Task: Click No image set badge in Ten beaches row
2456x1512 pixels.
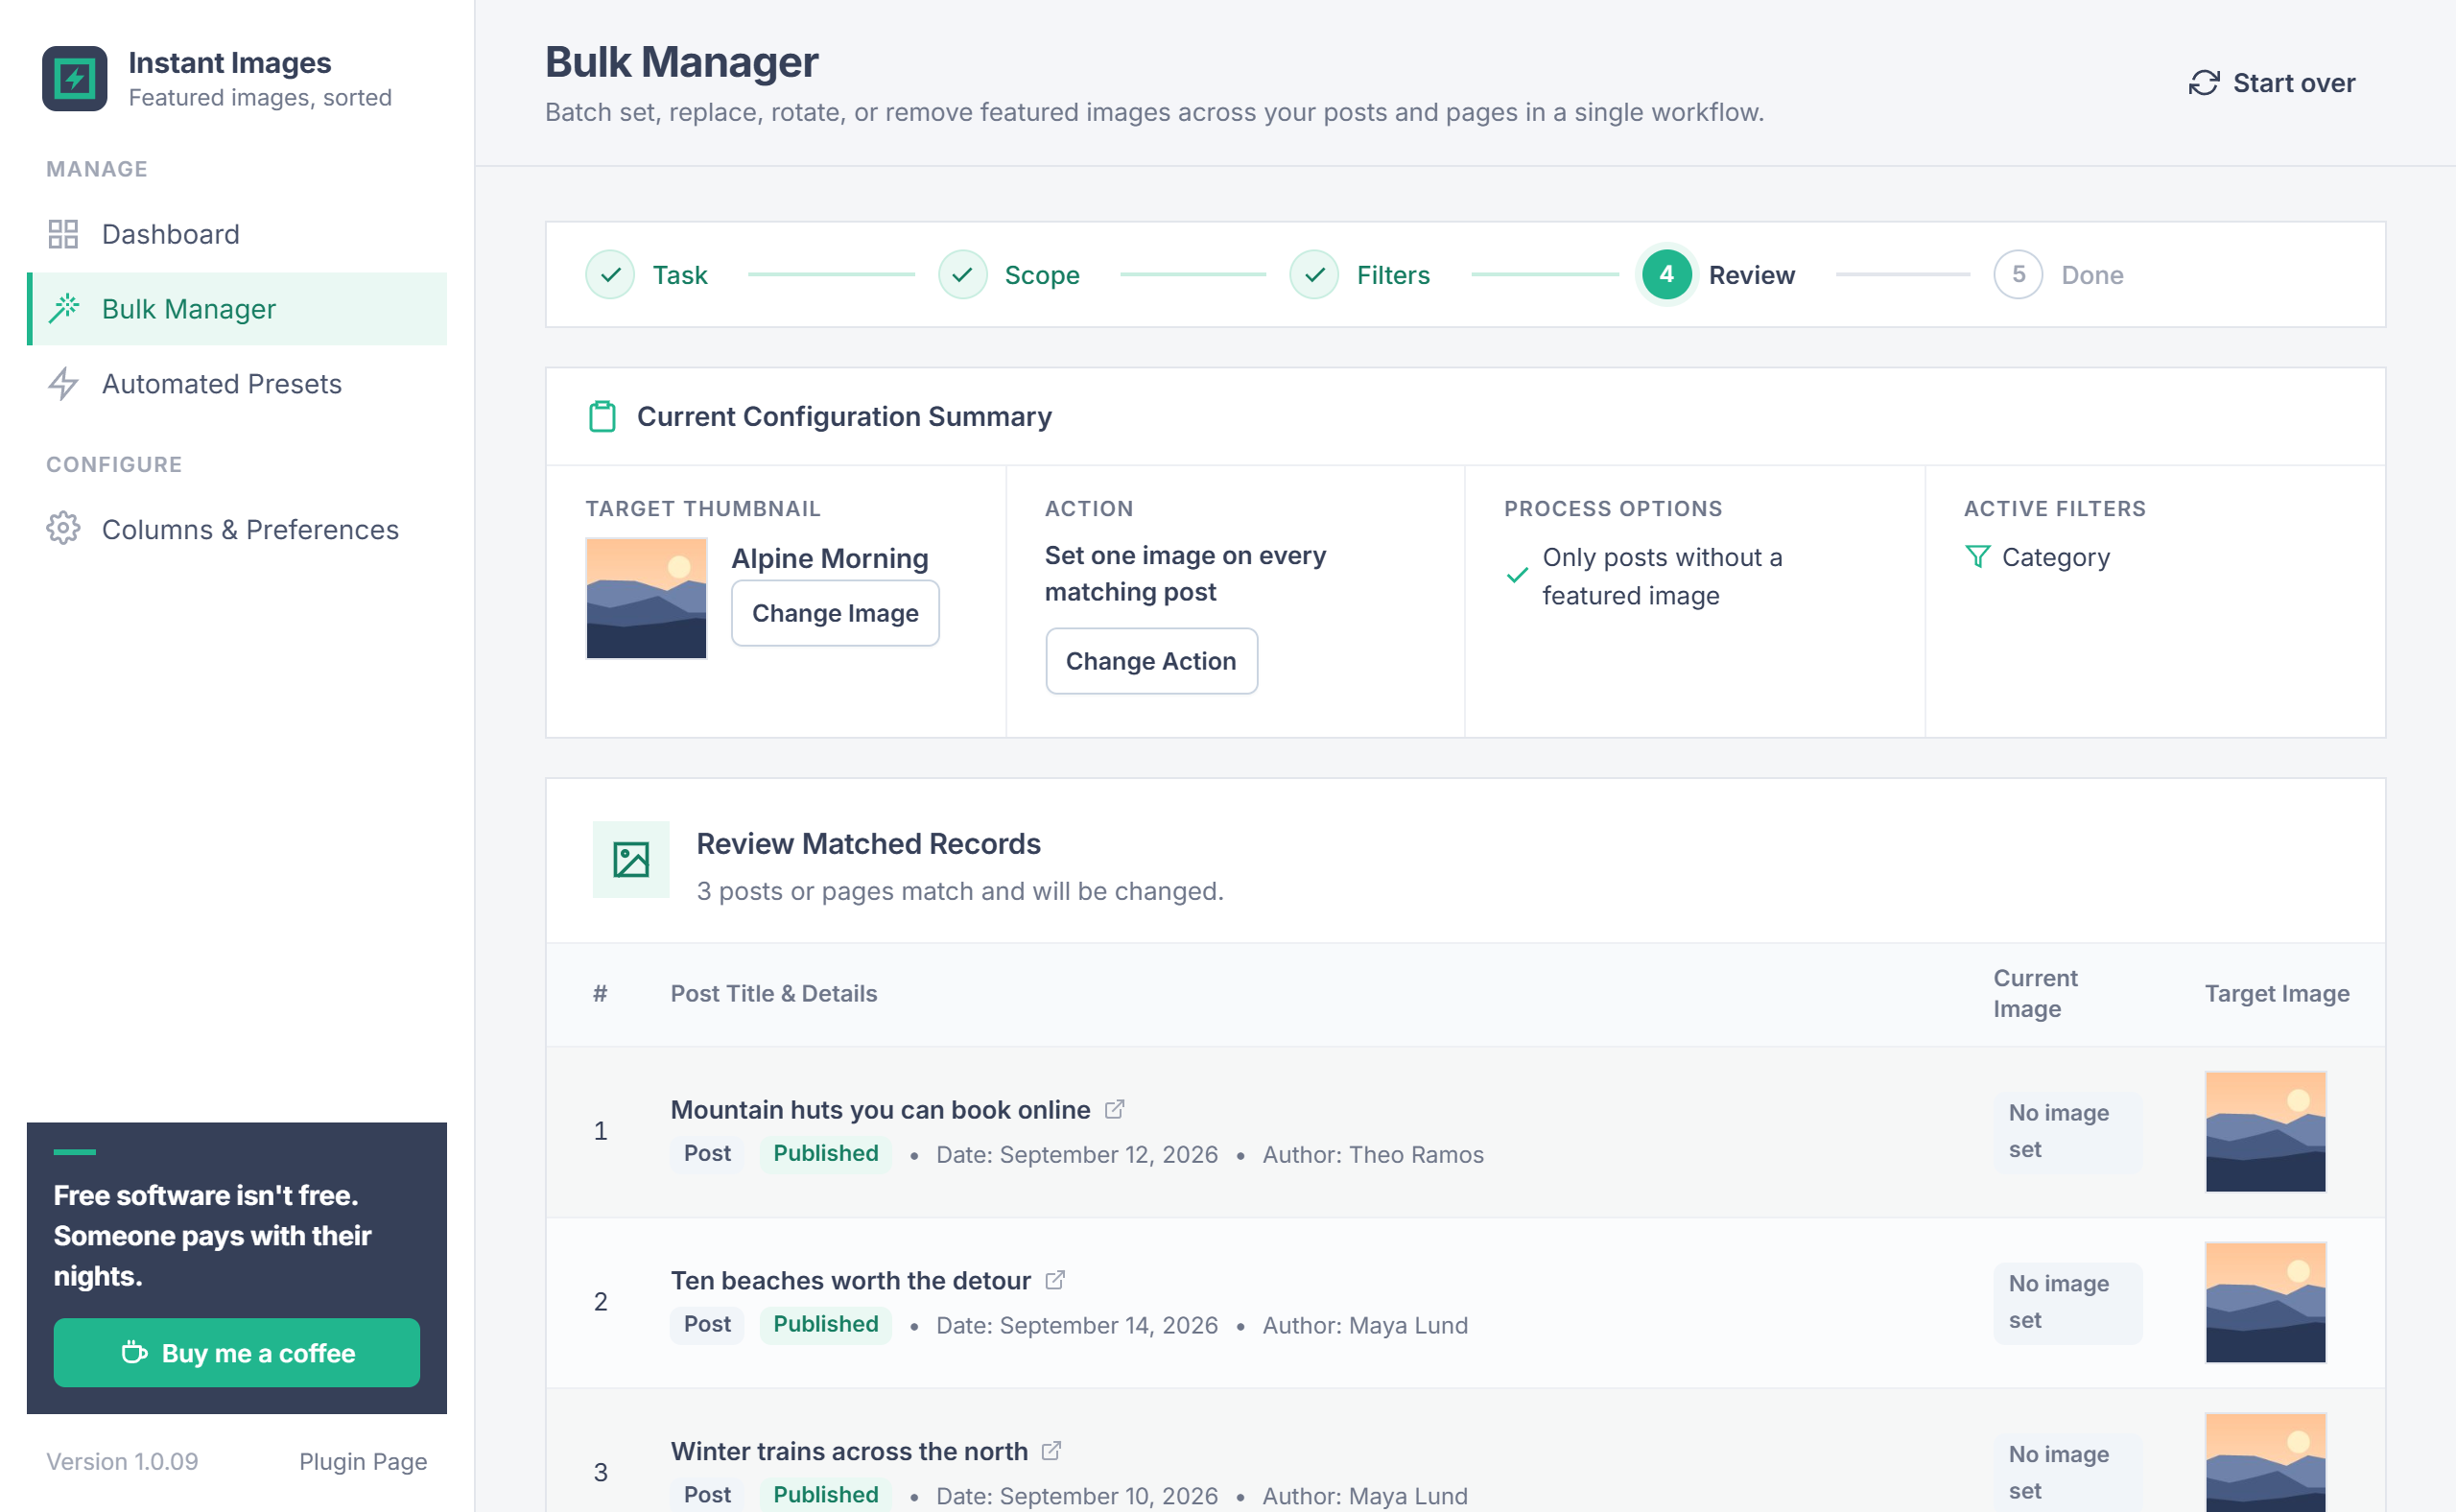Action: point(2067,1302)
